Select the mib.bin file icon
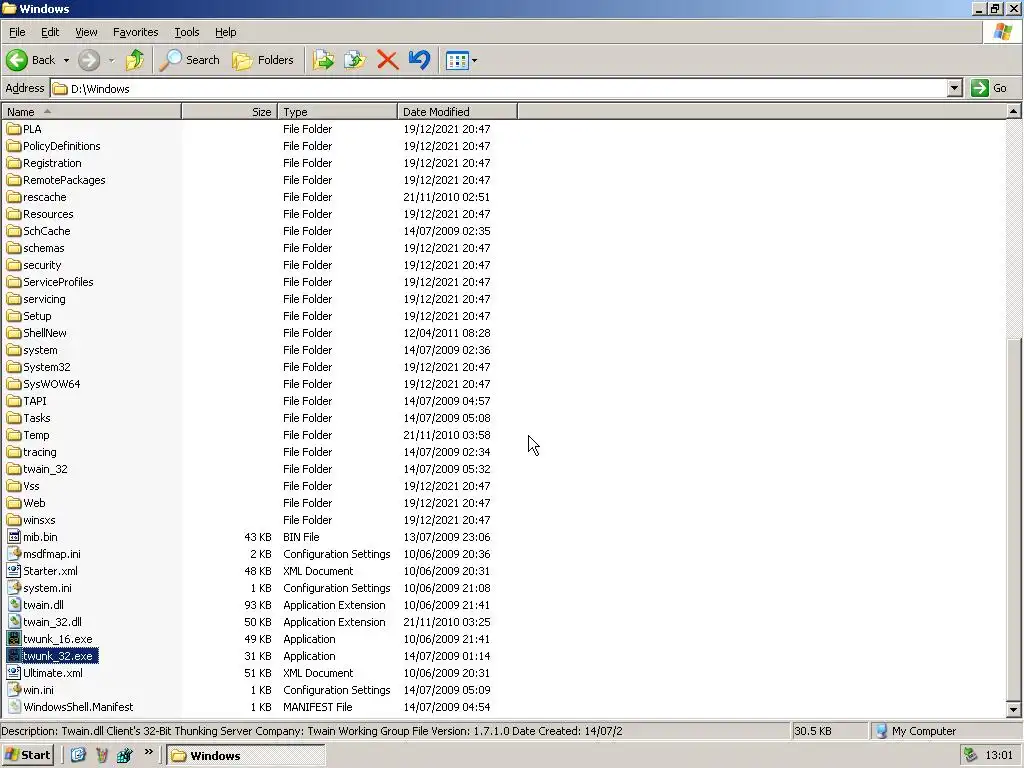Screen dimensions: 1024x768 (14, 536)
